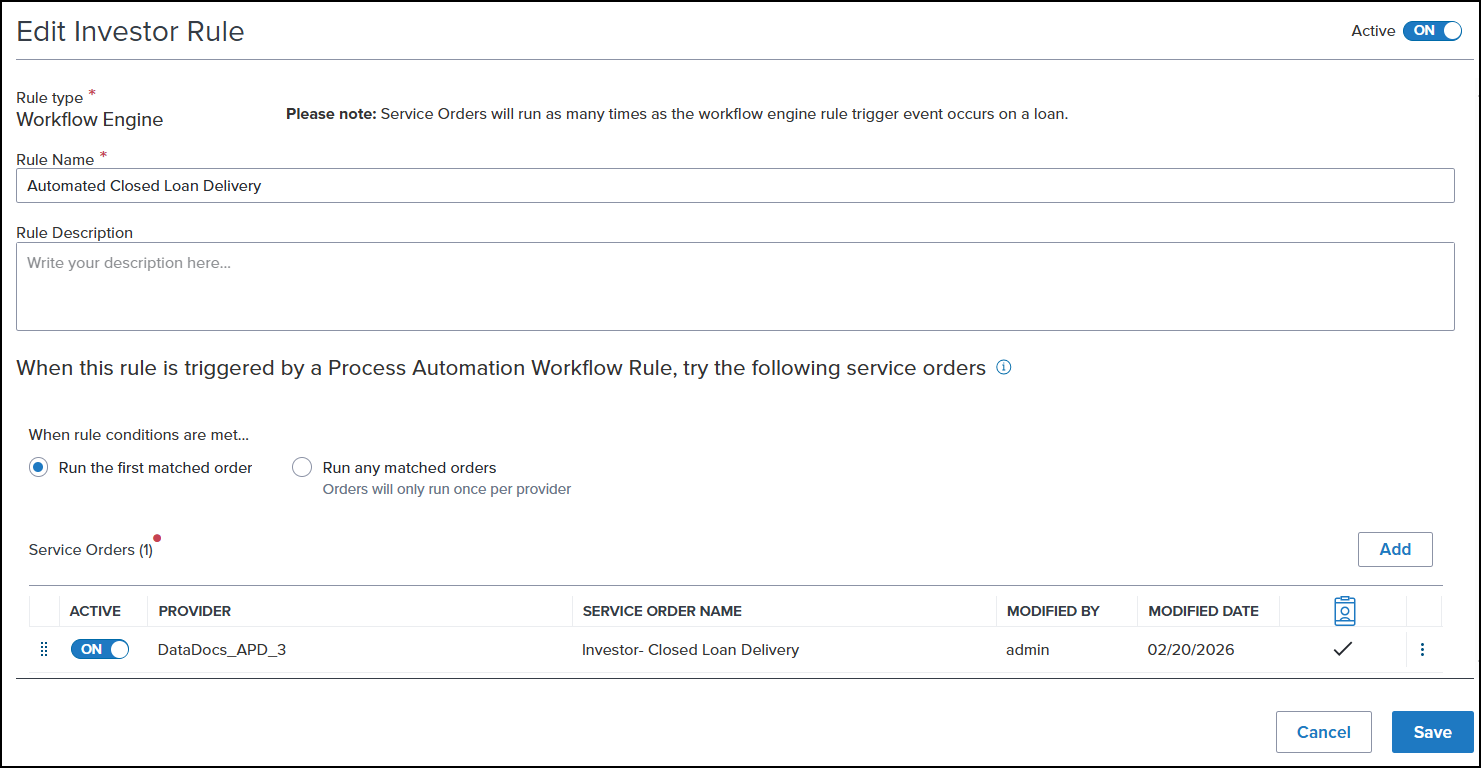Click into the Rule Name field
The image size is (1481, 768).
coord(735,186)
